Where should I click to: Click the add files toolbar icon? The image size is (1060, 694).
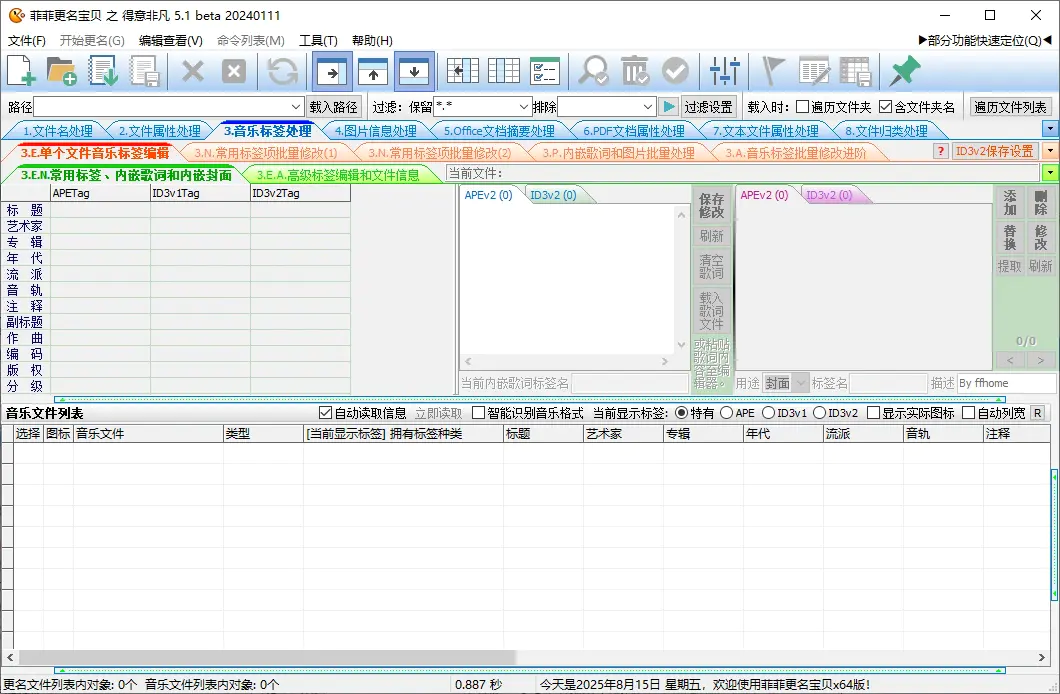[20, 71]
